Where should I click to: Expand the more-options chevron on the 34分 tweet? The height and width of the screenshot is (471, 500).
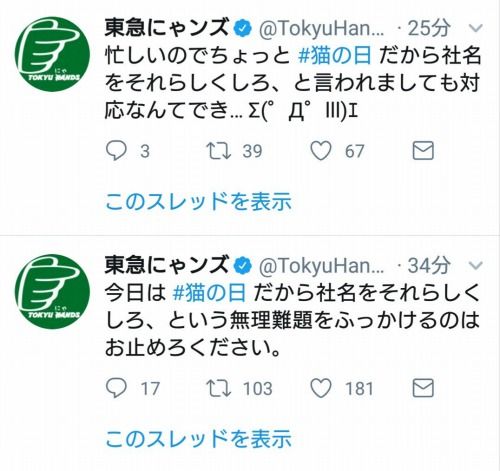pos(476,266)
